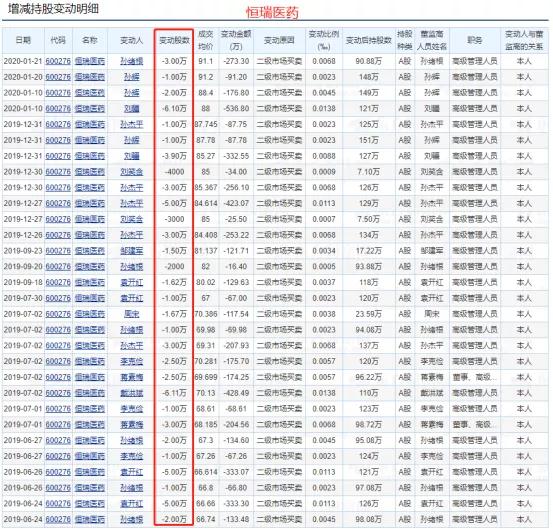Select the 137万 holdings cell
The image size is (553, 529).
tap(369, 346)
